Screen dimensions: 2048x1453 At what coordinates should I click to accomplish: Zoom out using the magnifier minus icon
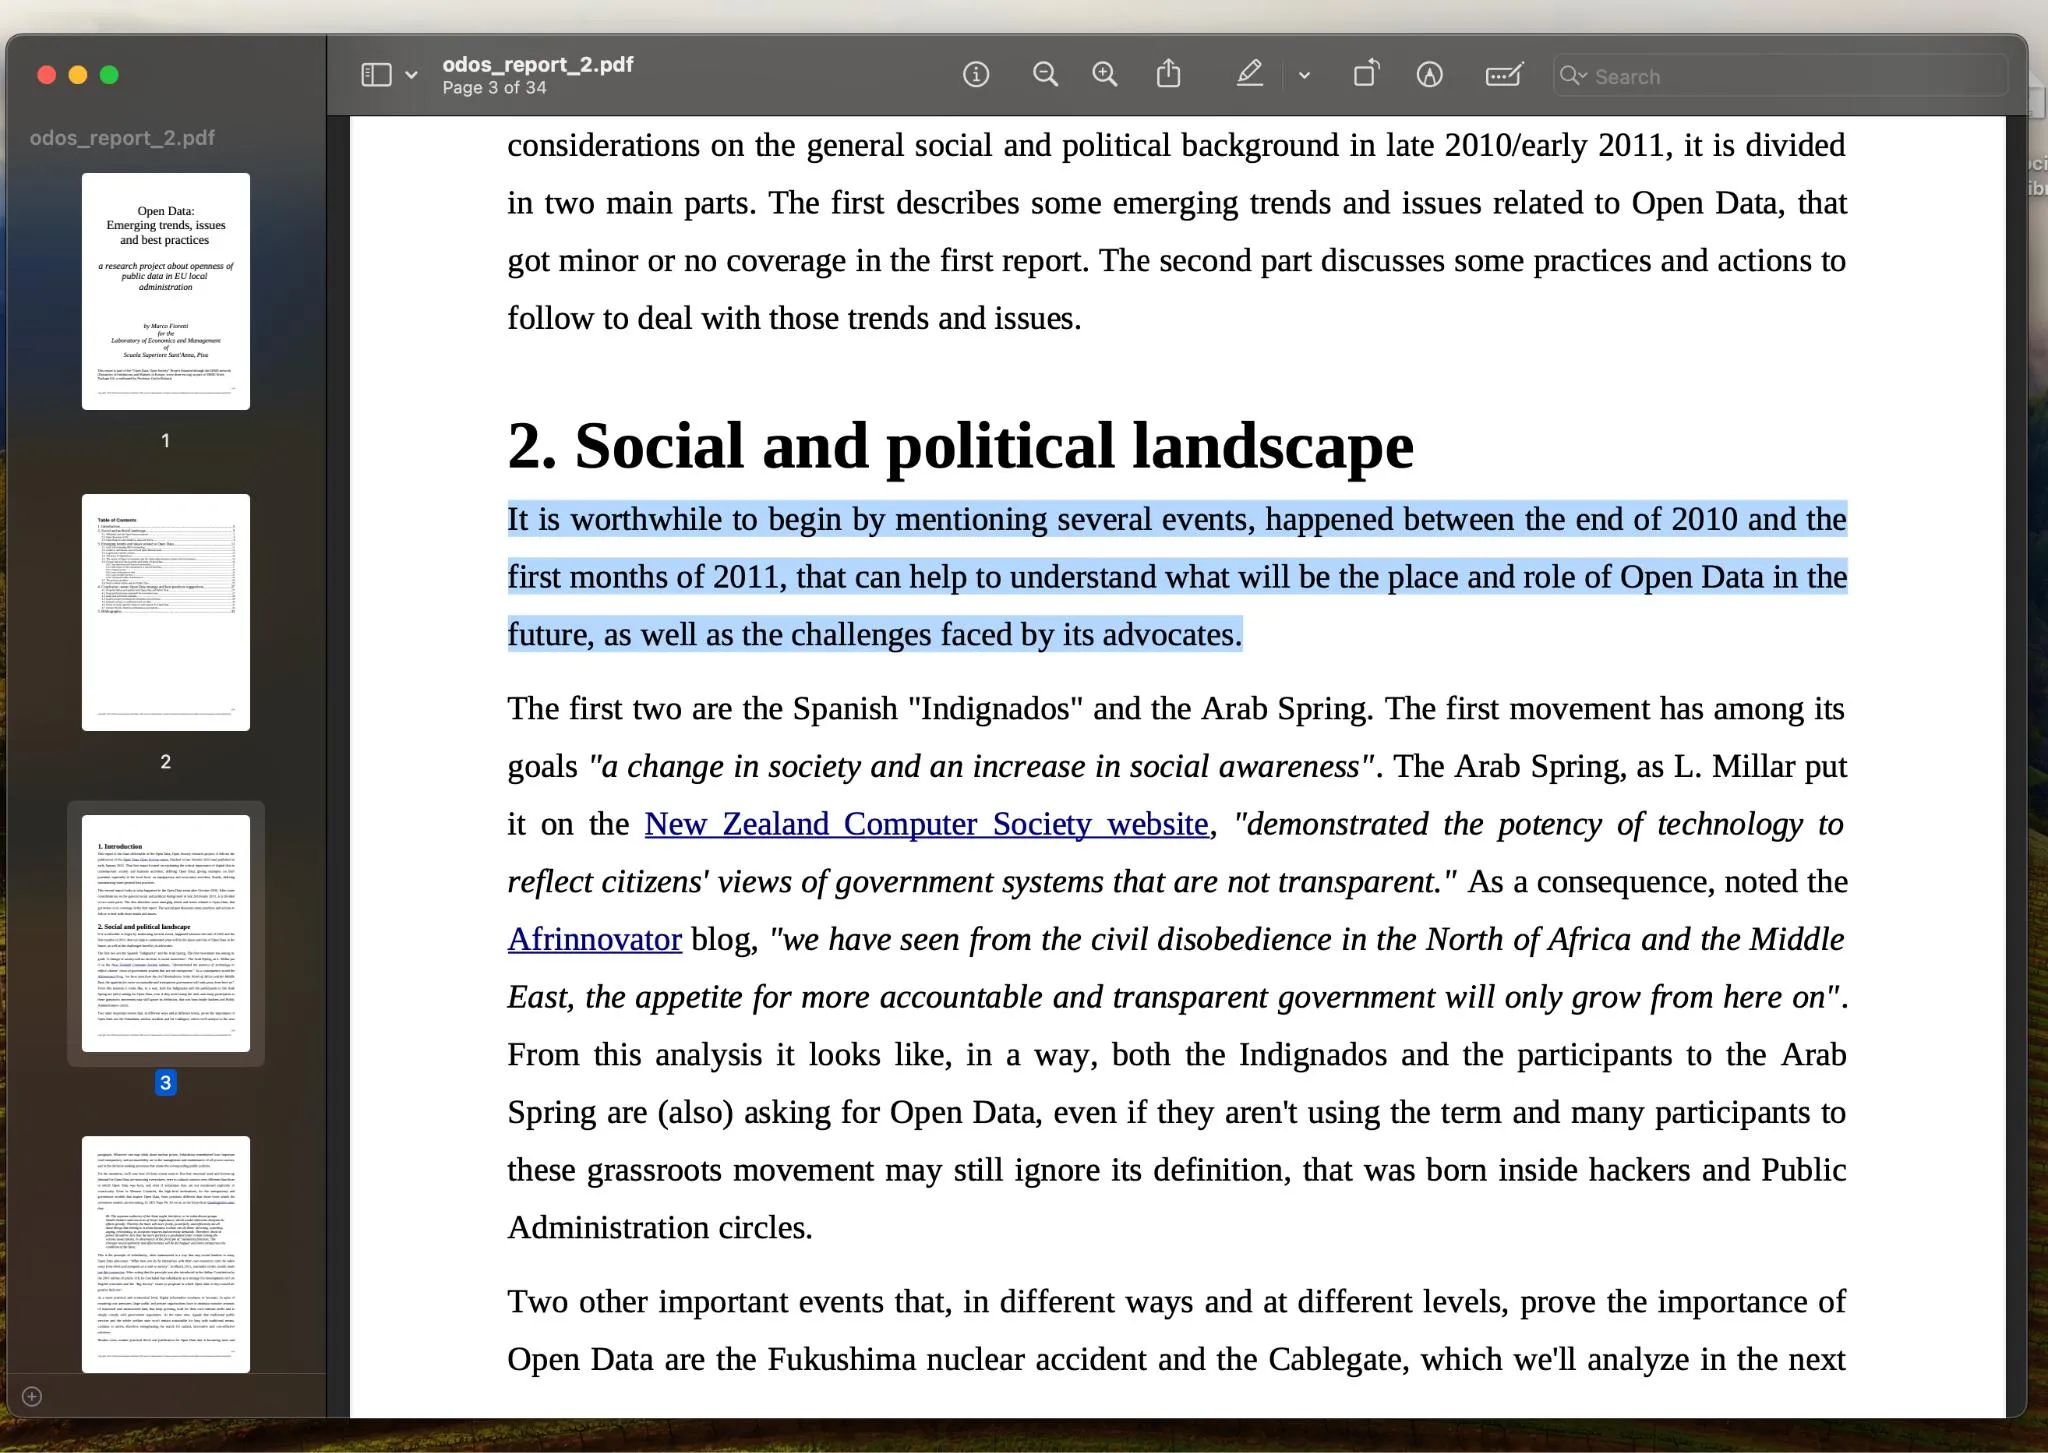(1045, 75)
